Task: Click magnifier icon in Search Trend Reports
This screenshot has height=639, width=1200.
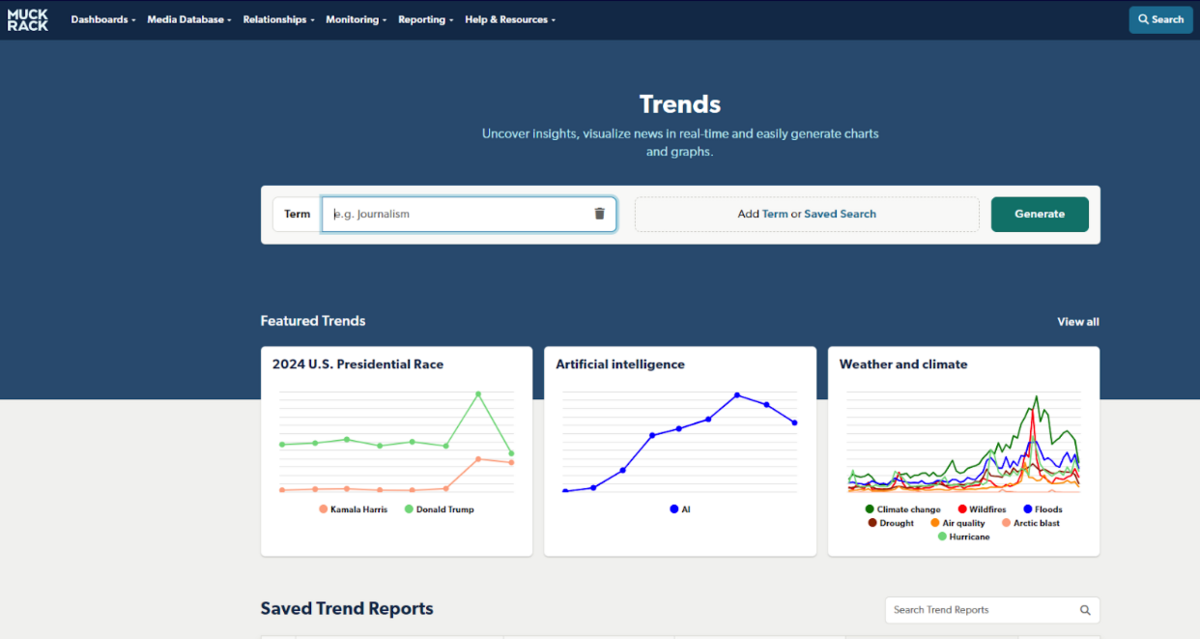Action: click(1085, 610)
